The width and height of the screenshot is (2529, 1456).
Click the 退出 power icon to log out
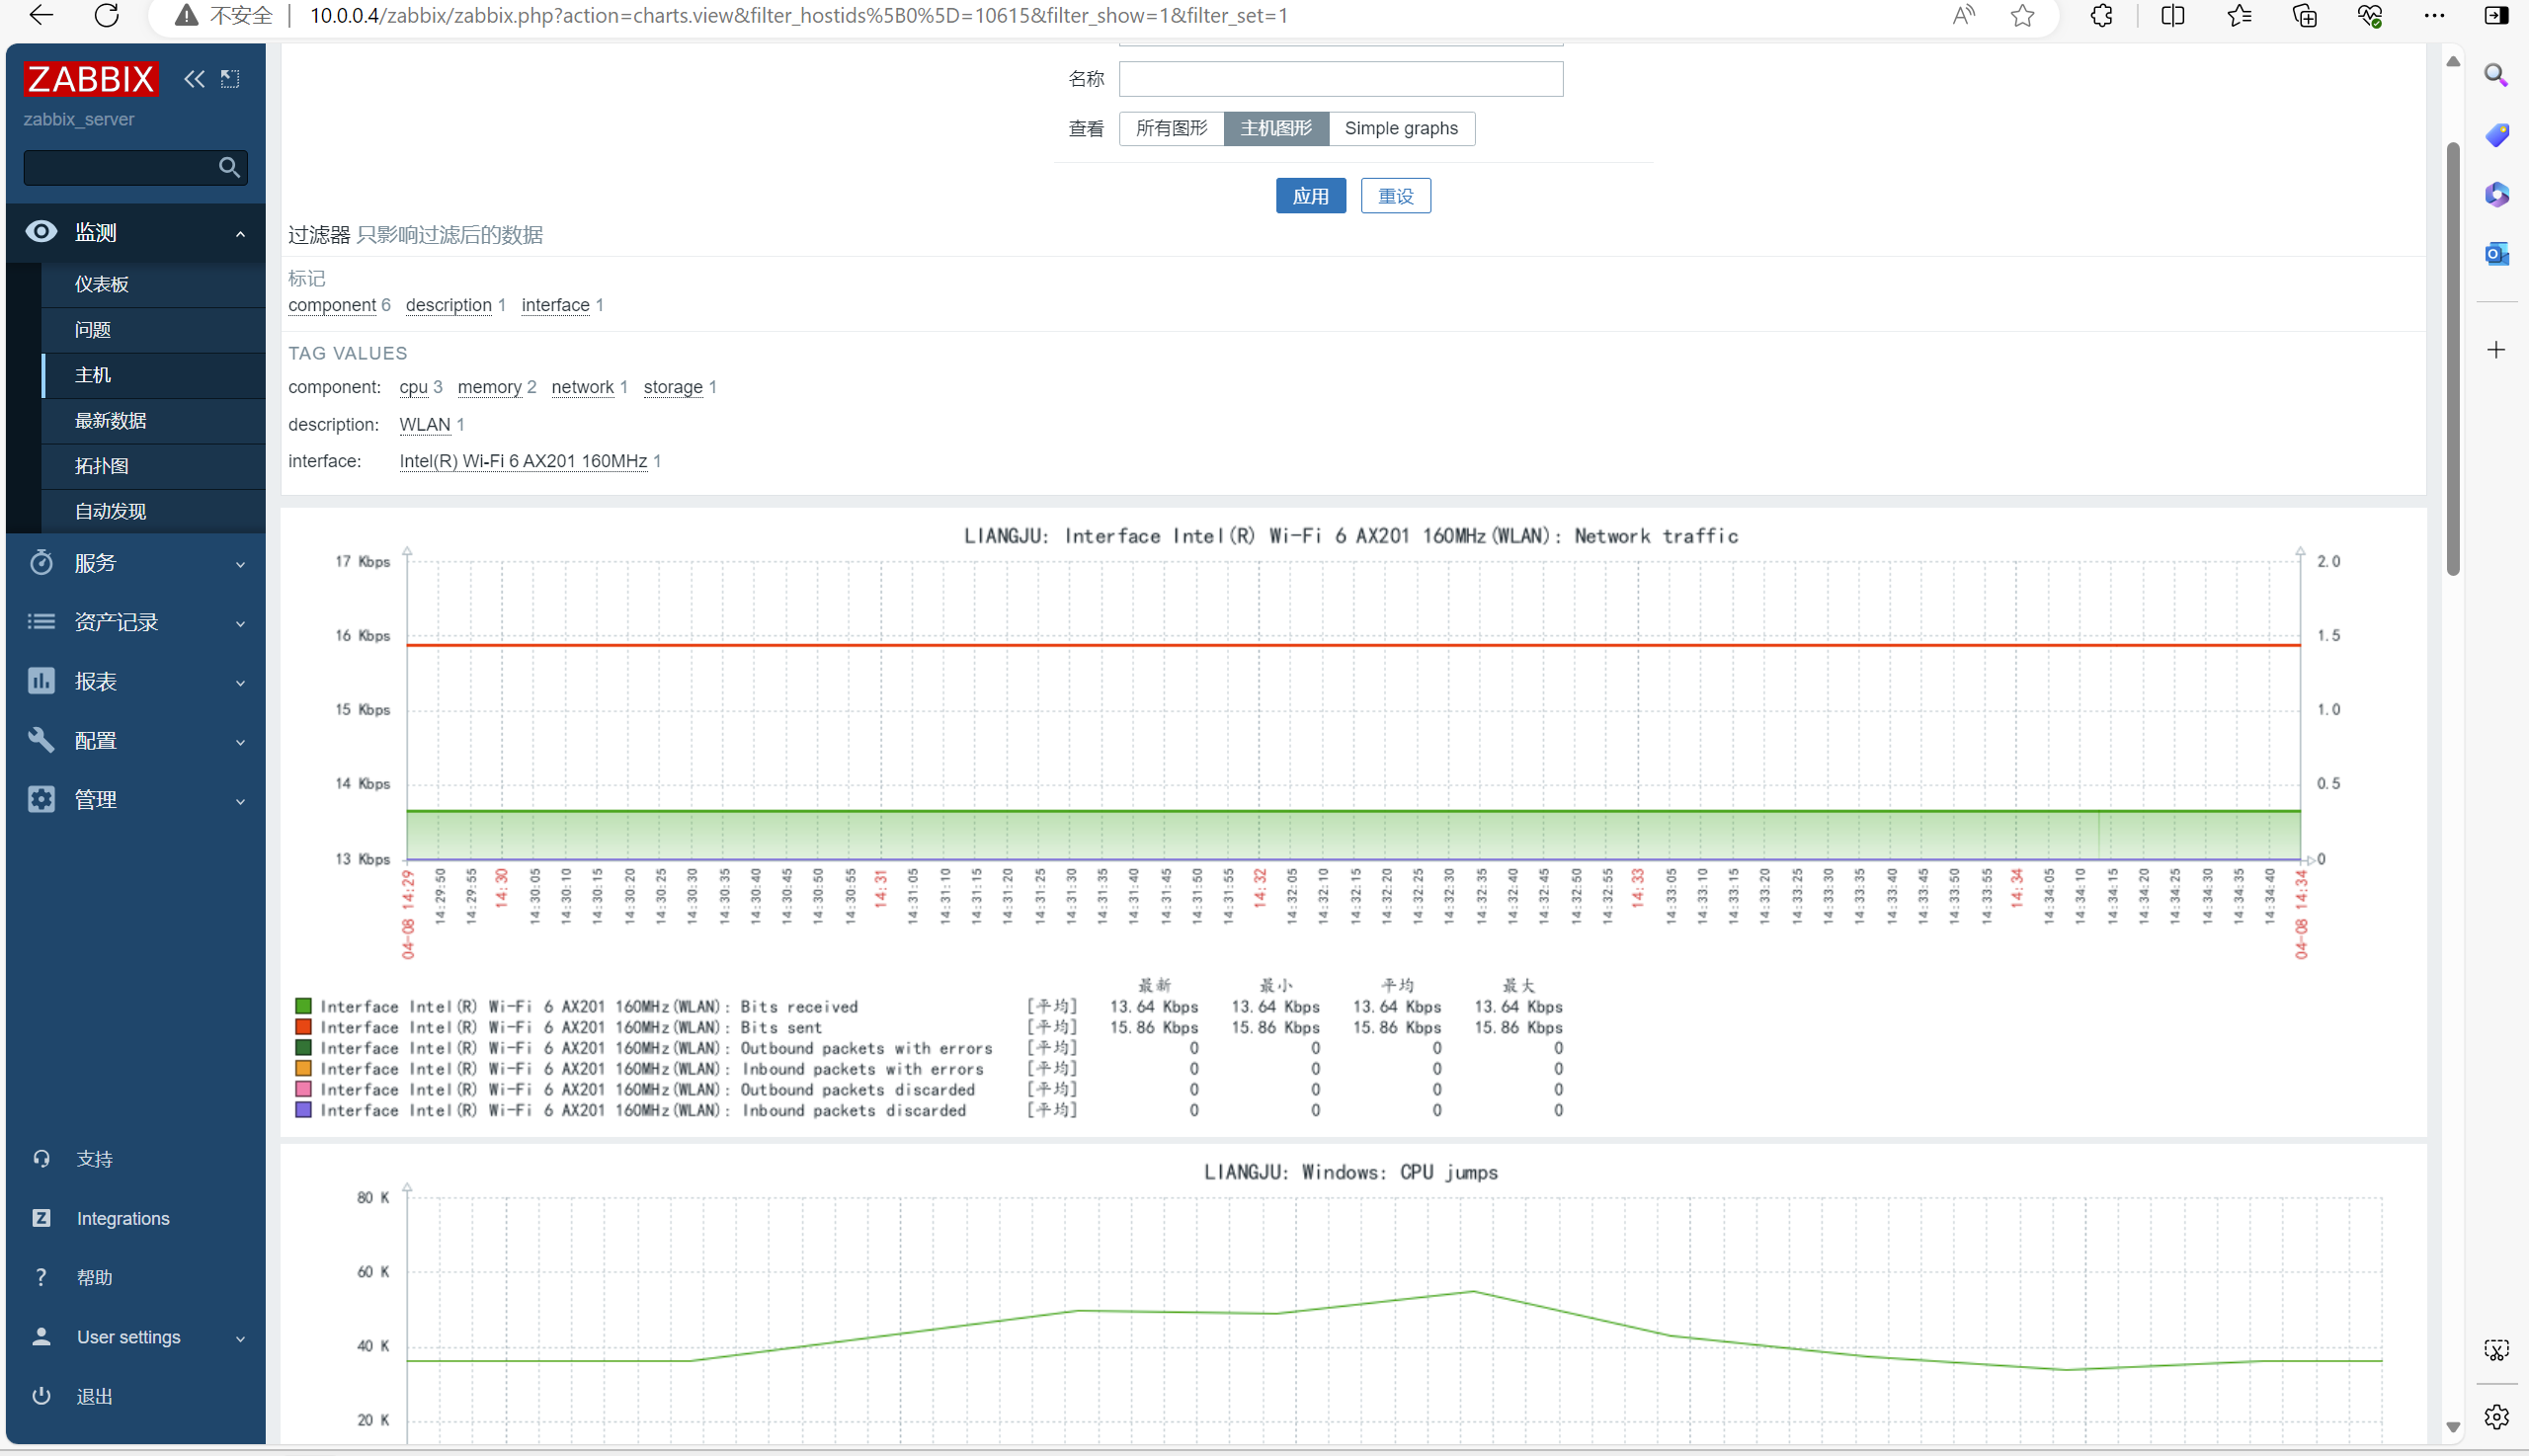pyautogui.click(x=41, y=1395)
